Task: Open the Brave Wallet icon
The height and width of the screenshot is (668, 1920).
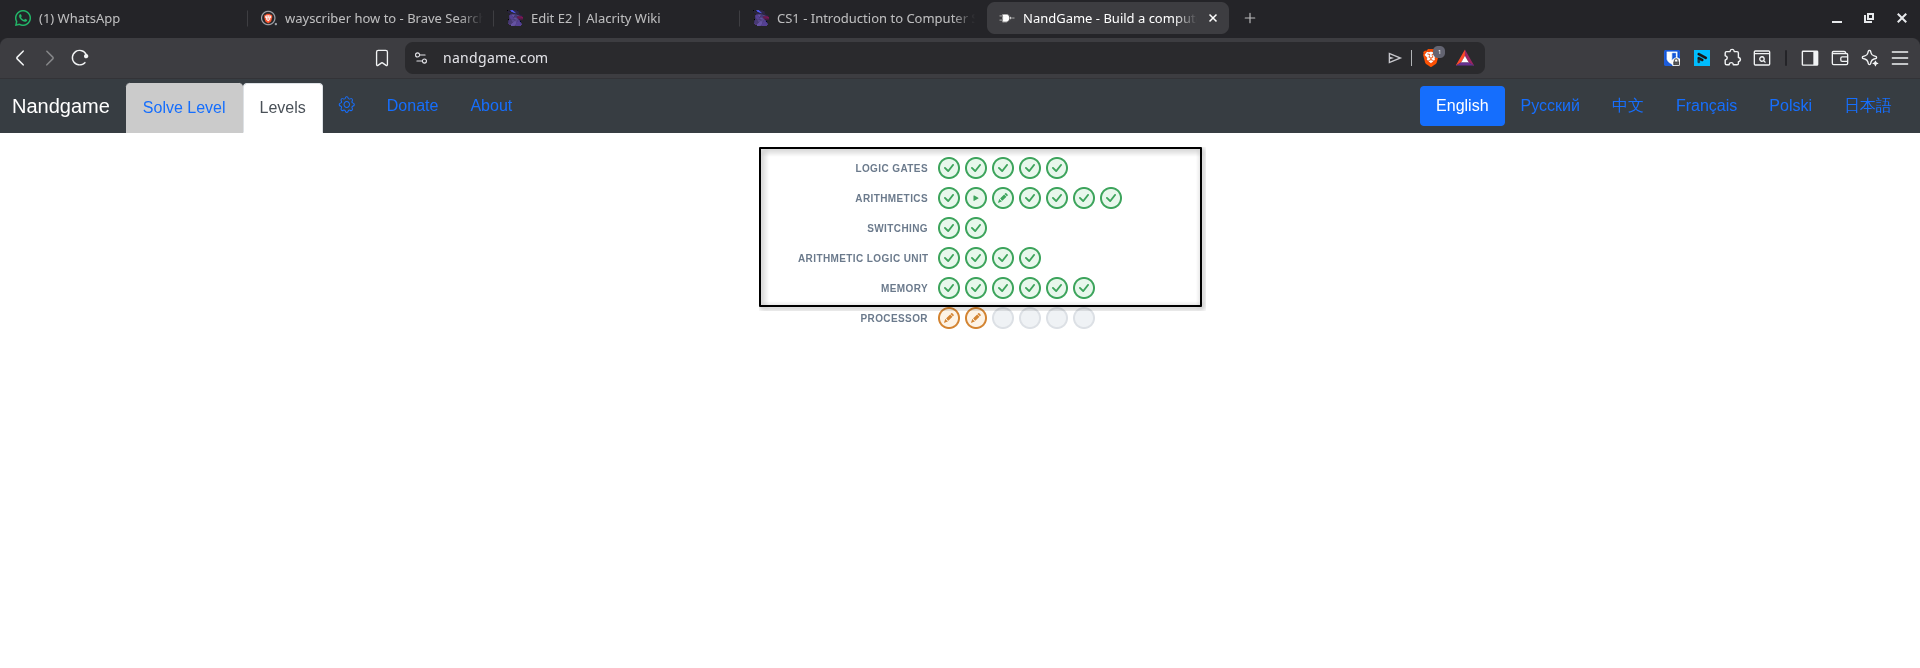Action: click(1839, 58)
